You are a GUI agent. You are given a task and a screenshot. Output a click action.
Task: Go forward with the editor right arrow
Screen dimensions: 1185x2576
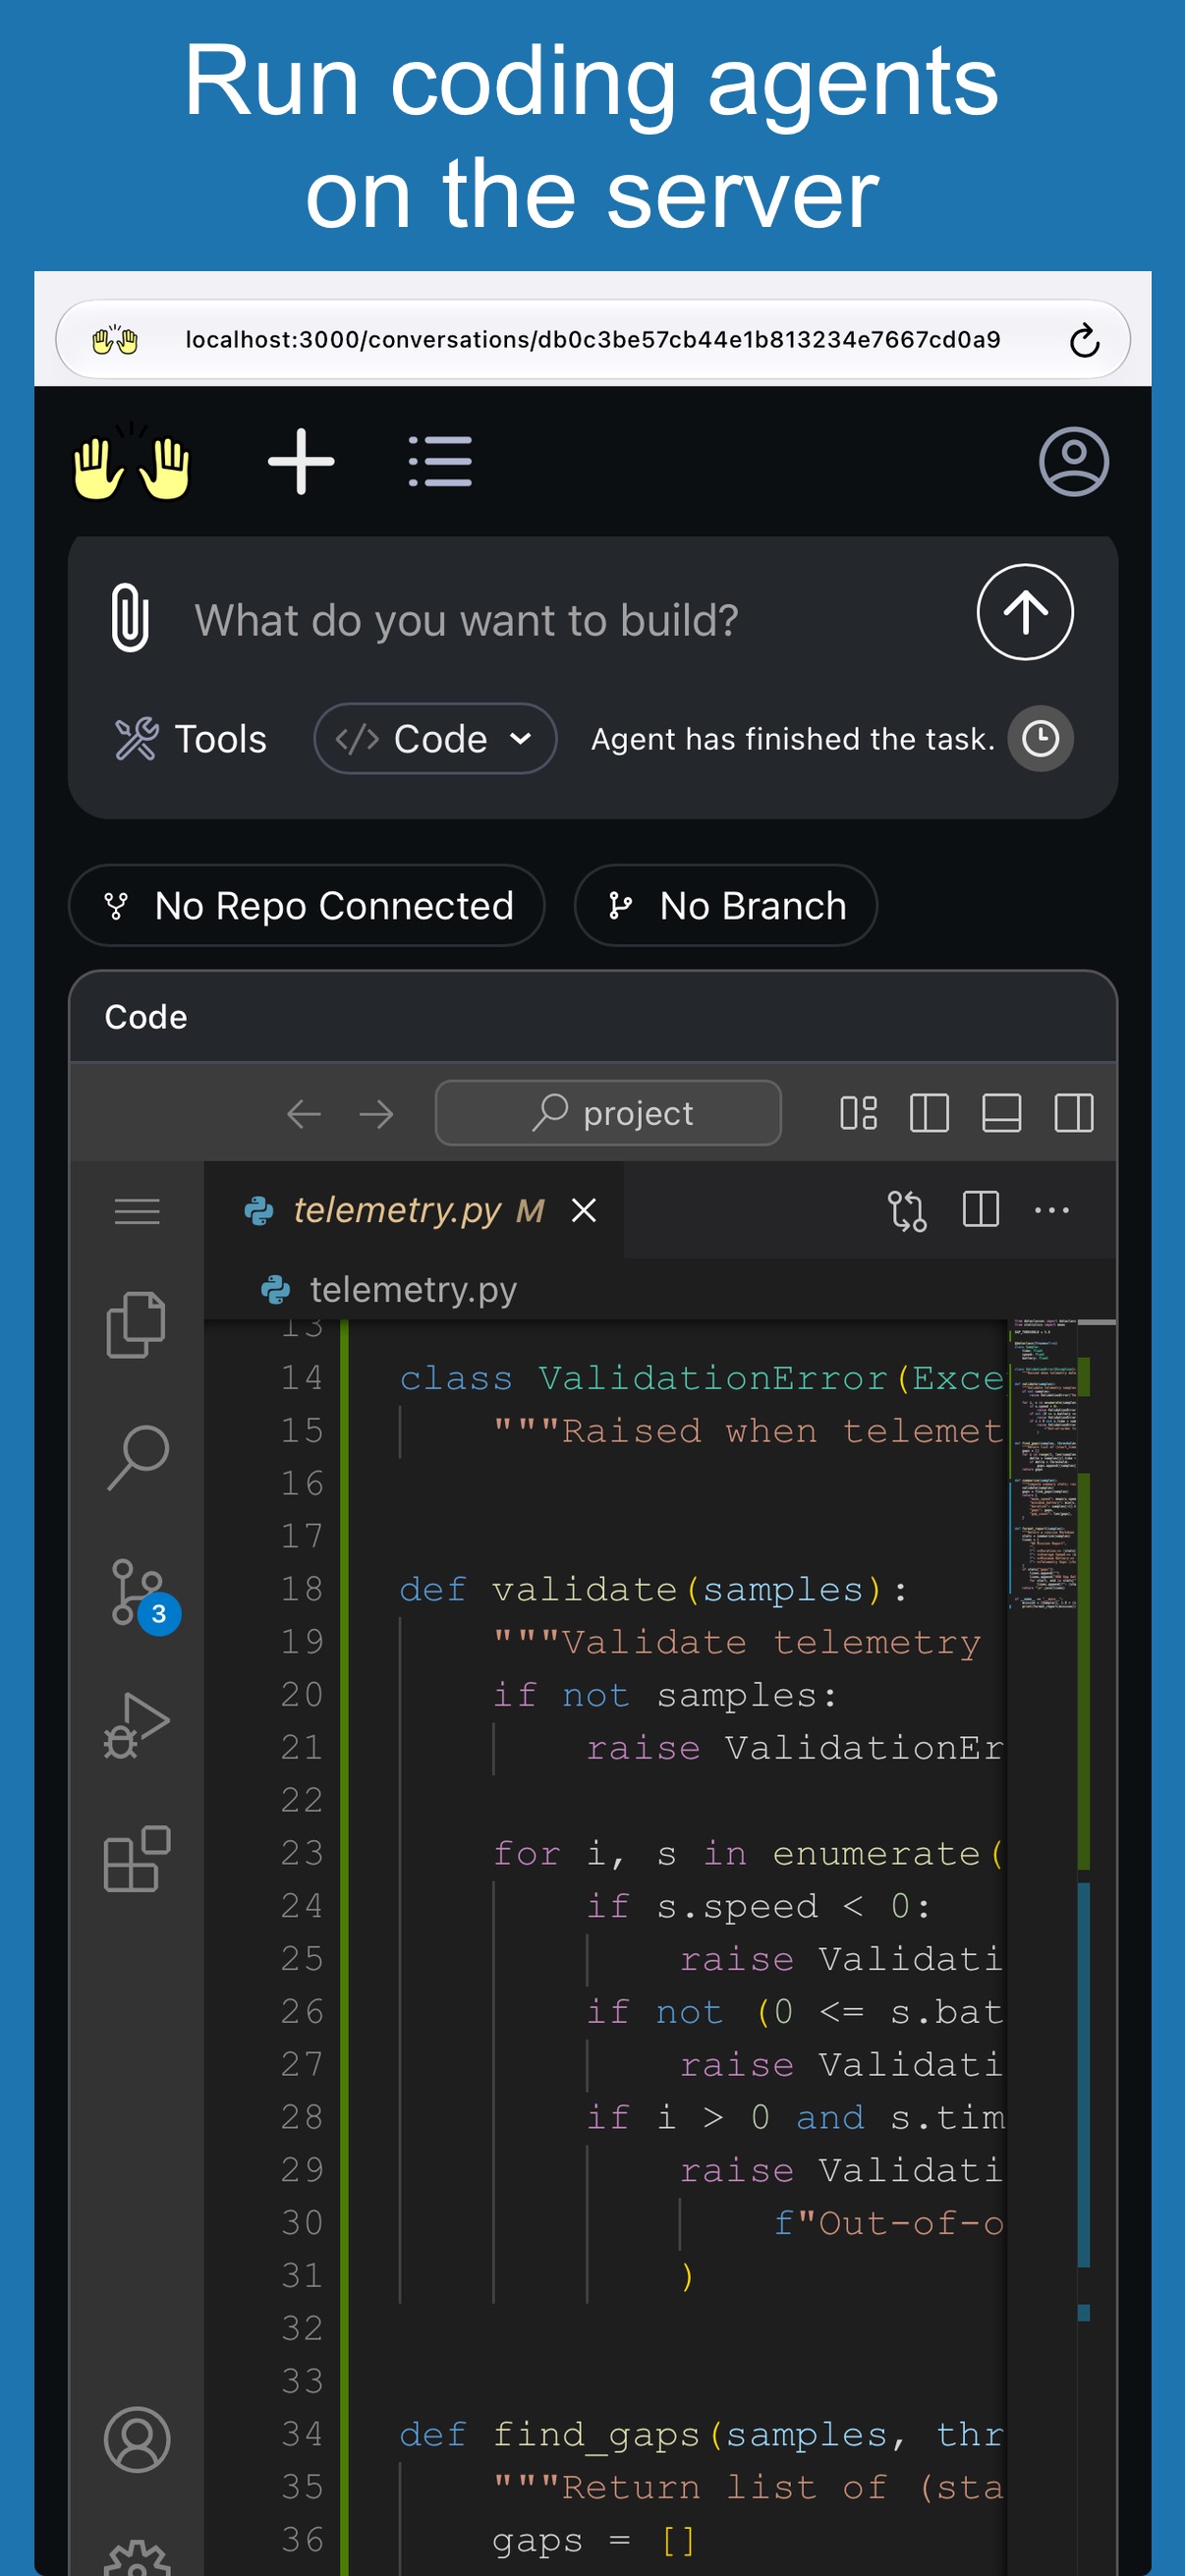[x=376, y=1113]
